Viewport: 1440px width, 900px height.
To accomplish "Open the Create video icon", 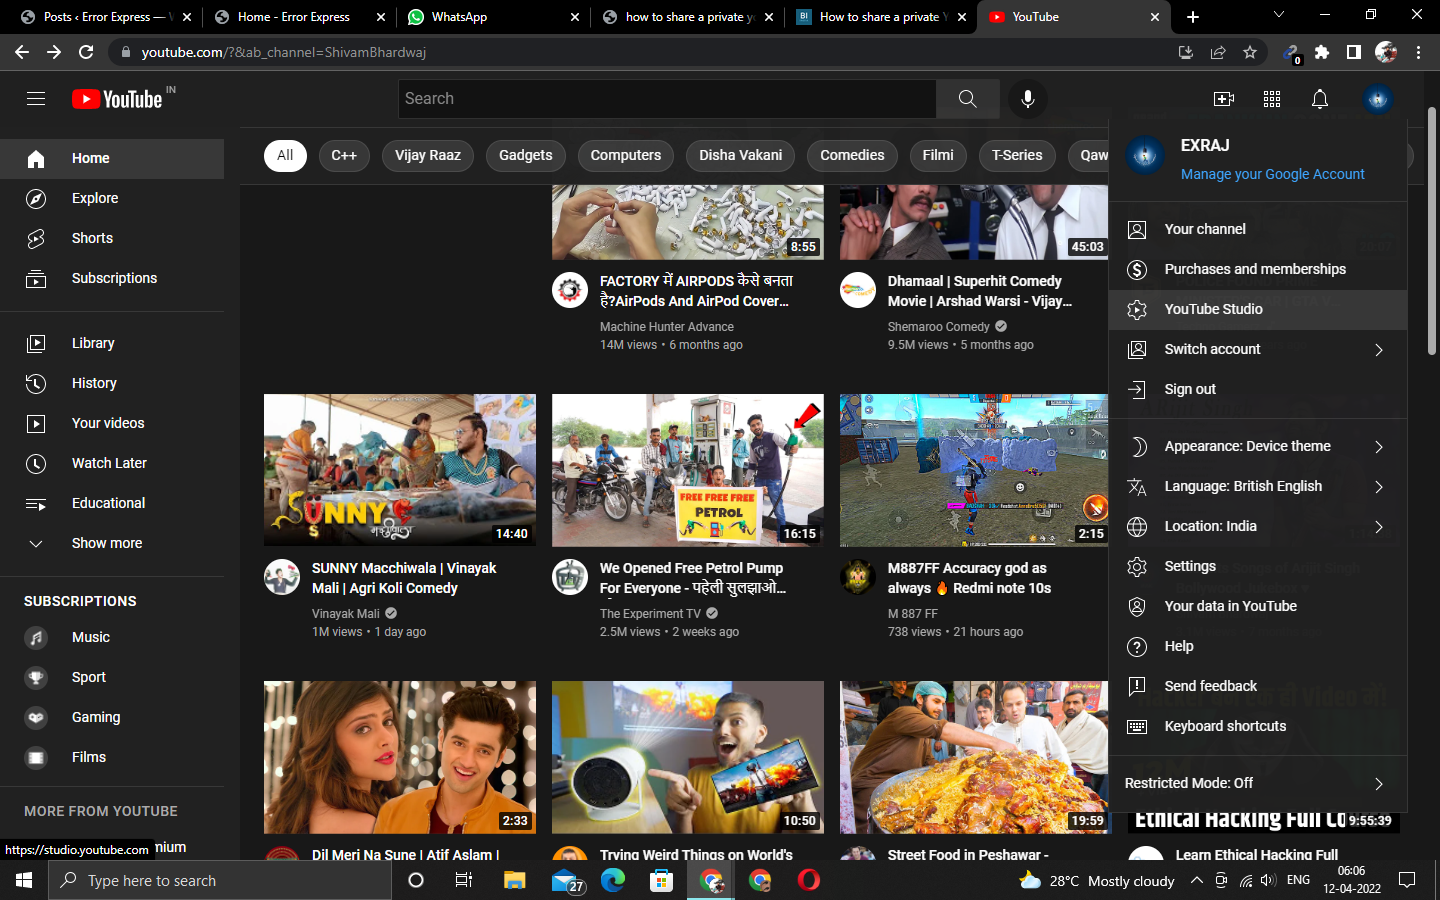I will coord(1223,99).
